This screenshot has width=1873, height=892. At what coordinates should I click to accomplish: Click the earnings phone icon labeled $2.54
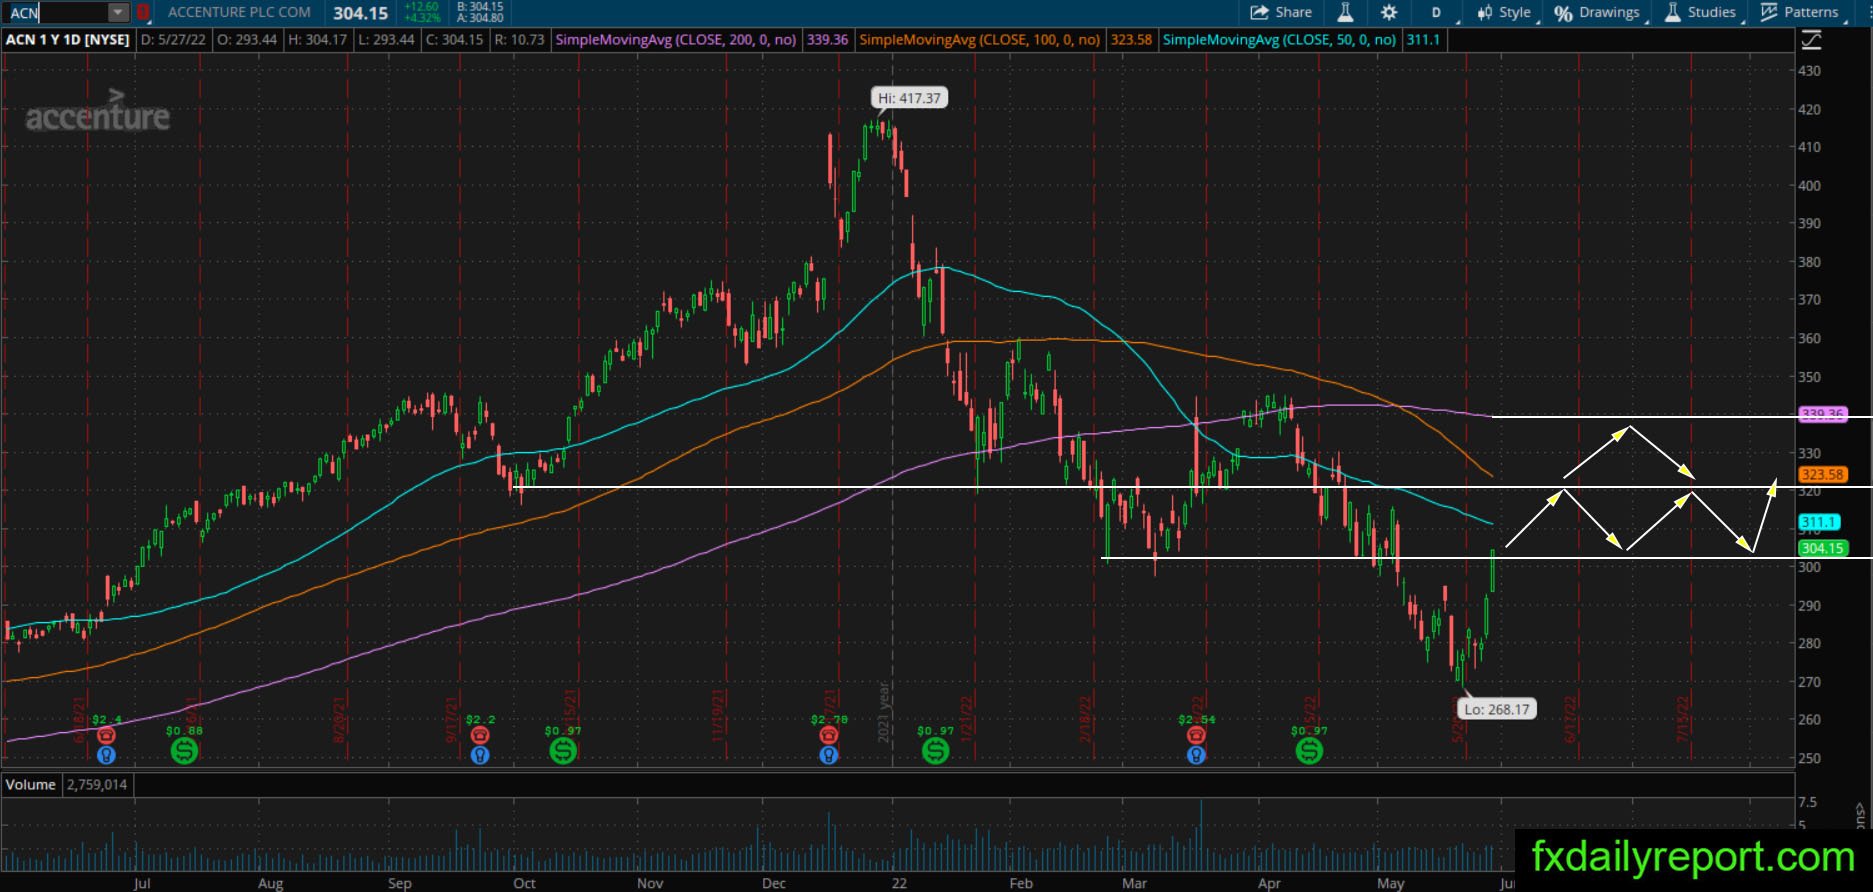[x=1196, y=735]
